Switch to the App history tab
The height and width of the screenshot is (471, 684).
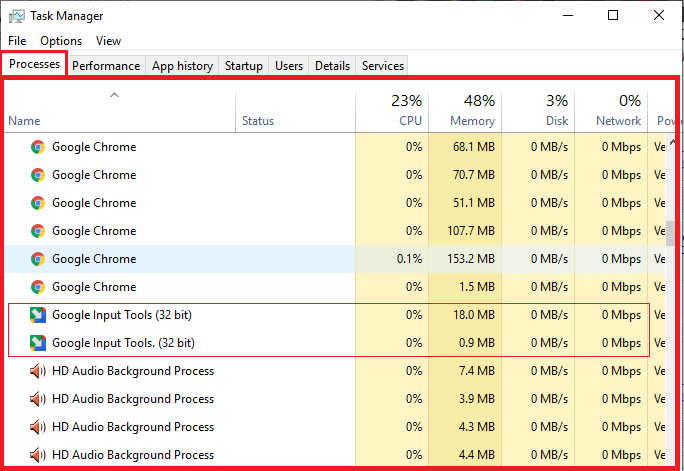(182, 66)
